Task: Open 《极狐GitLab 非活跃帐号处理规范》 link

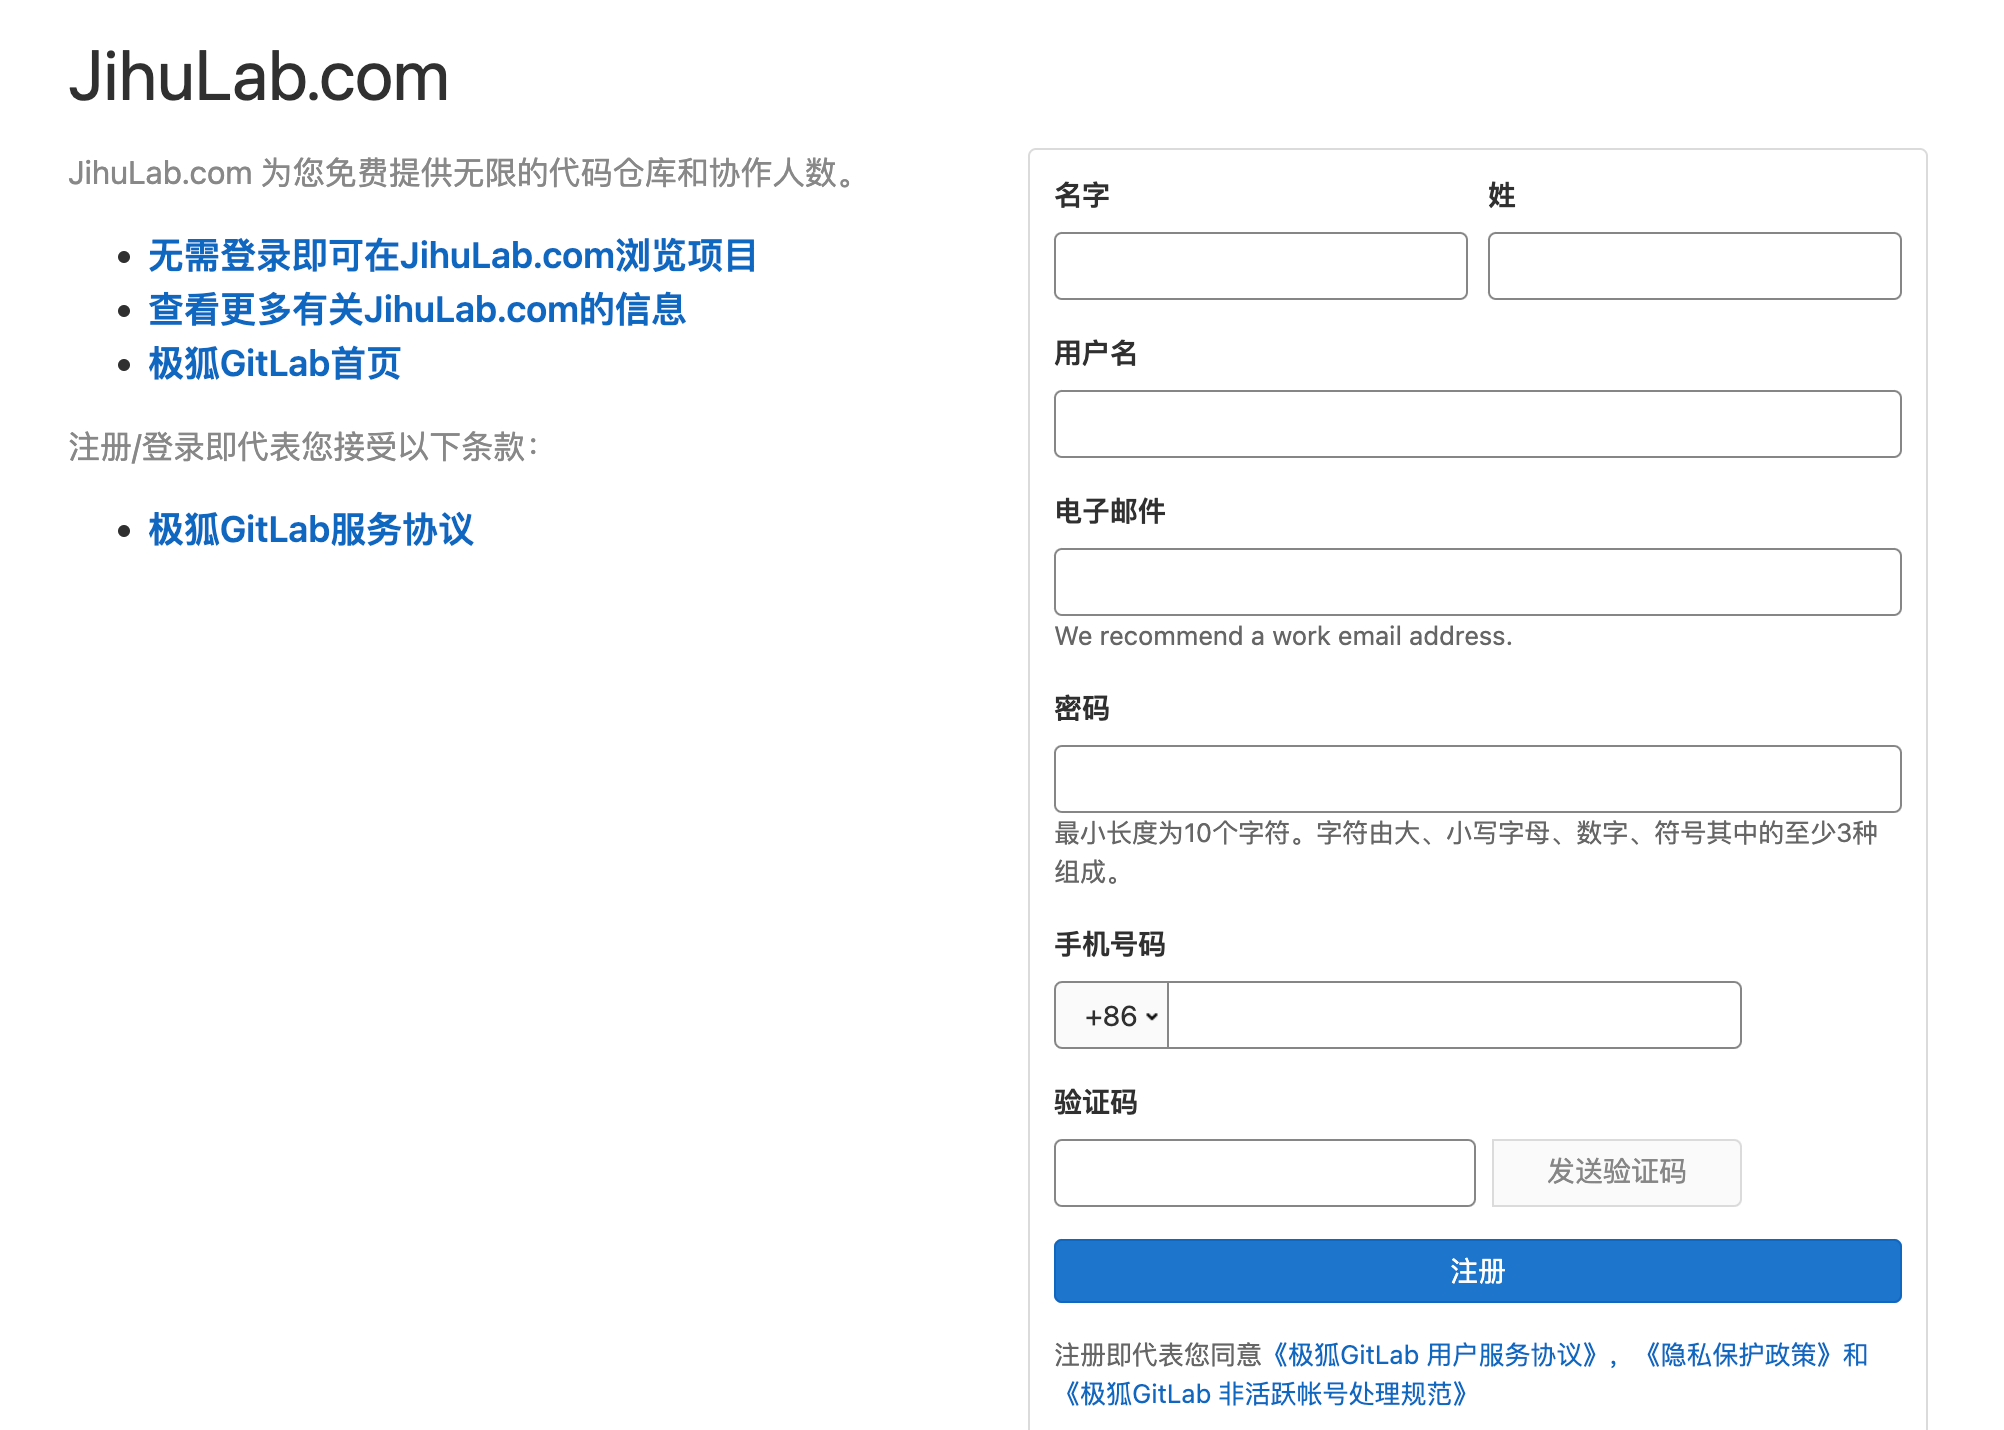Action: tap(1265, 1394)
